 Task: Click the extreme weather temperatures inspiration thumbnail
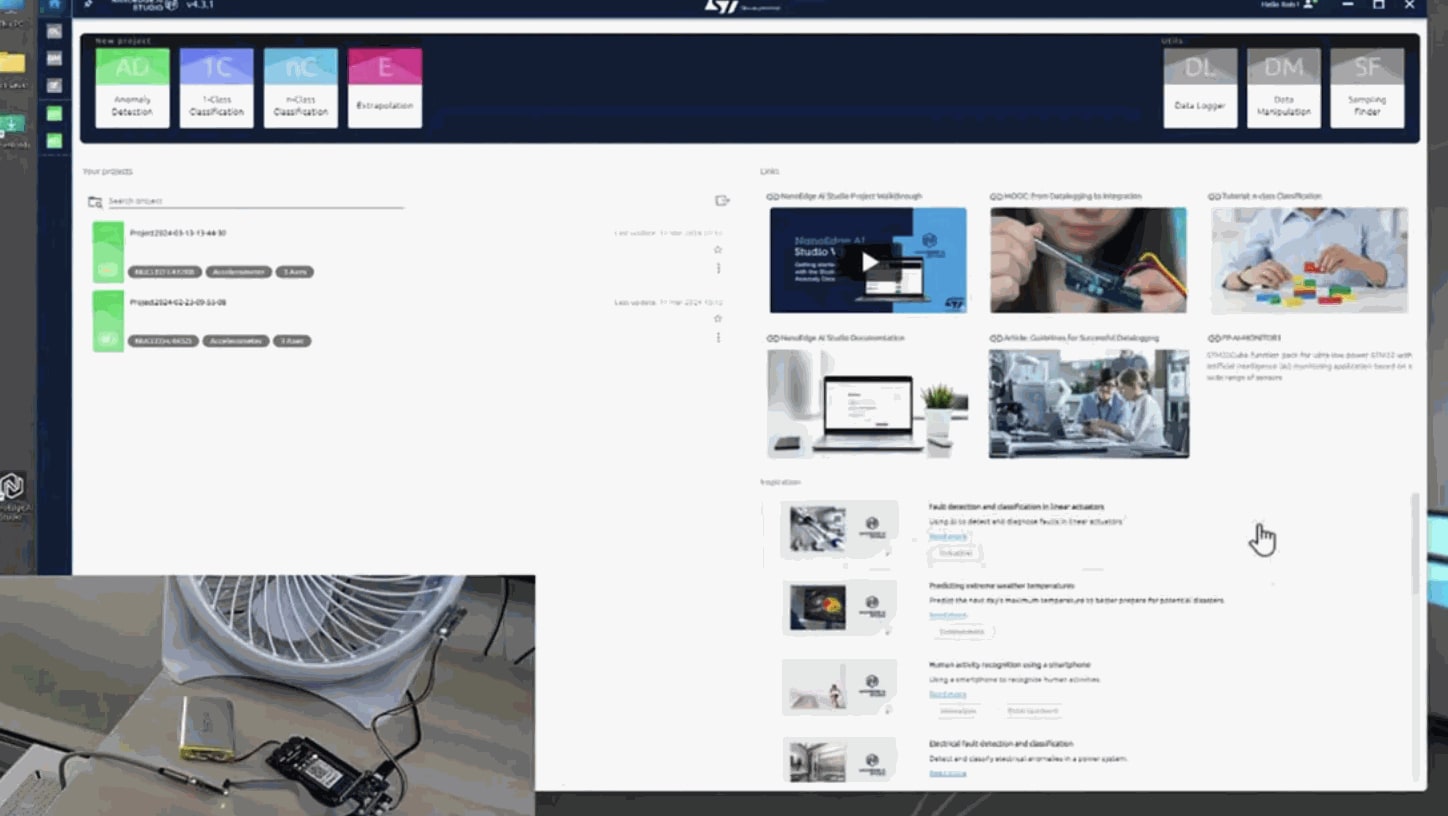point(839,608)
